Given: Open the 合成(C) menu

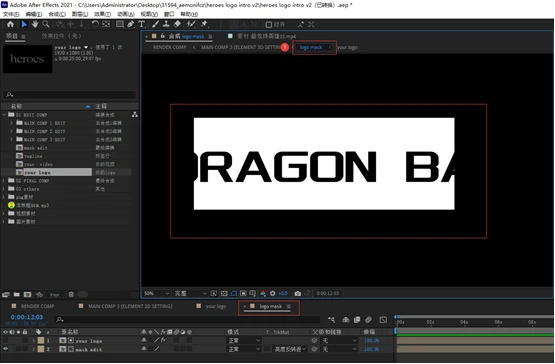Looking at the screenshot, I should [57, 14].
